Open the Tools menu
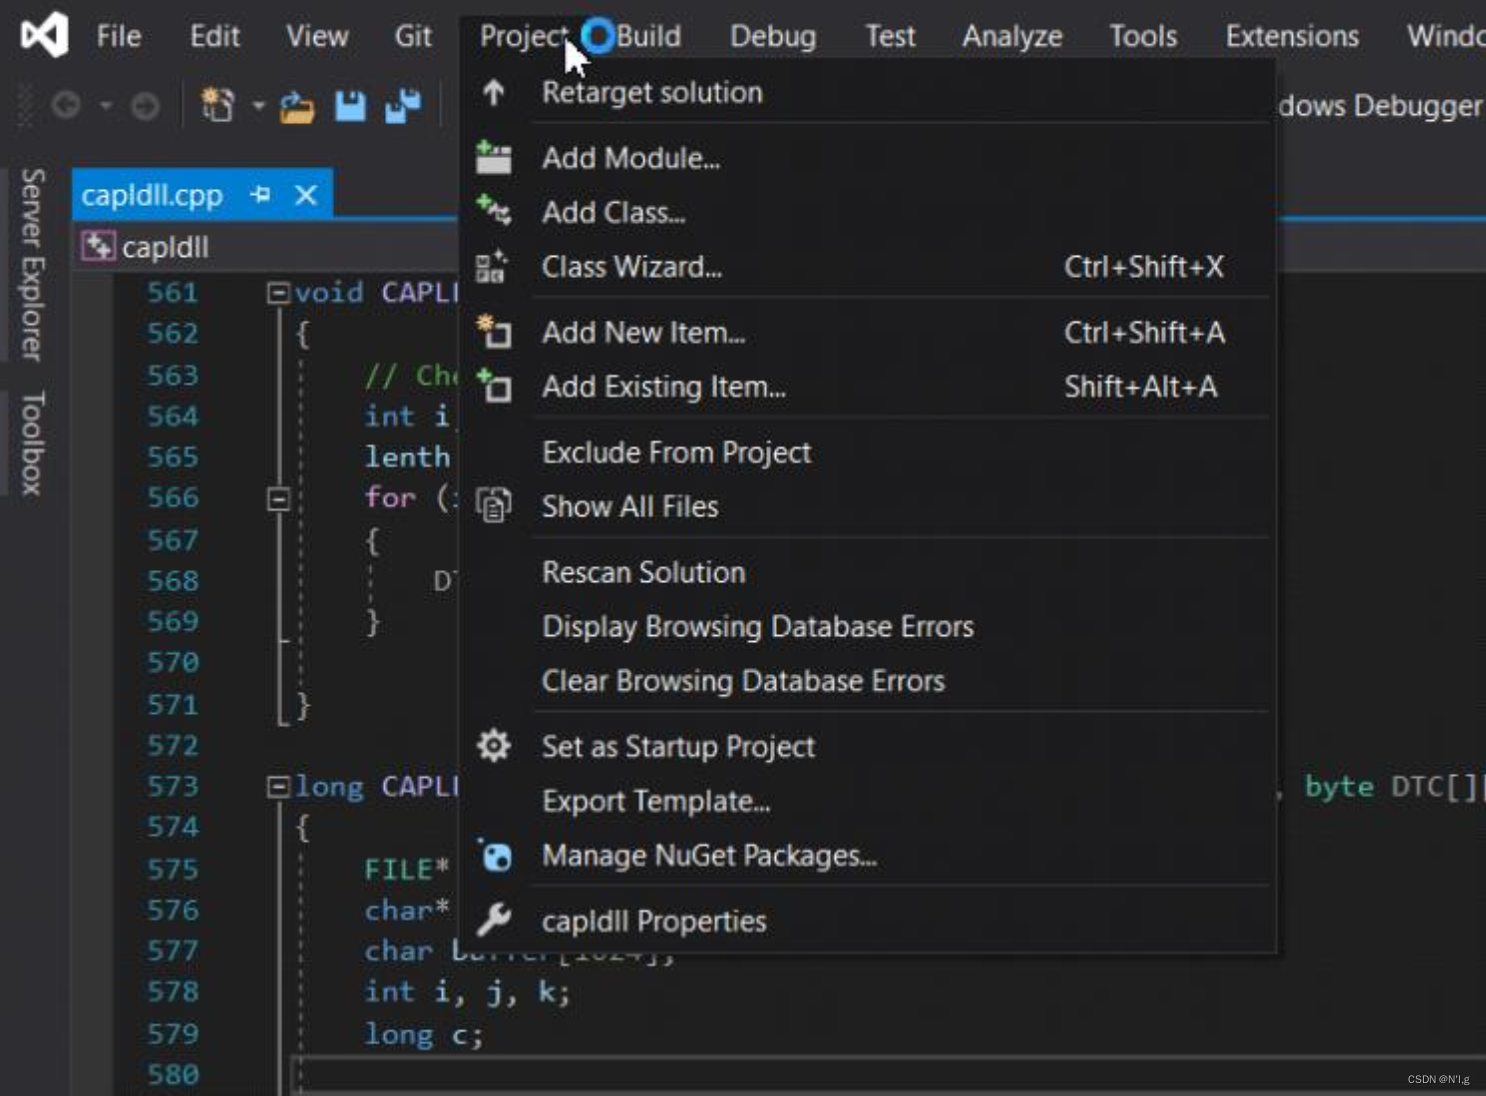This screenshot has width=1486, height=1096. coord(1143,36)
